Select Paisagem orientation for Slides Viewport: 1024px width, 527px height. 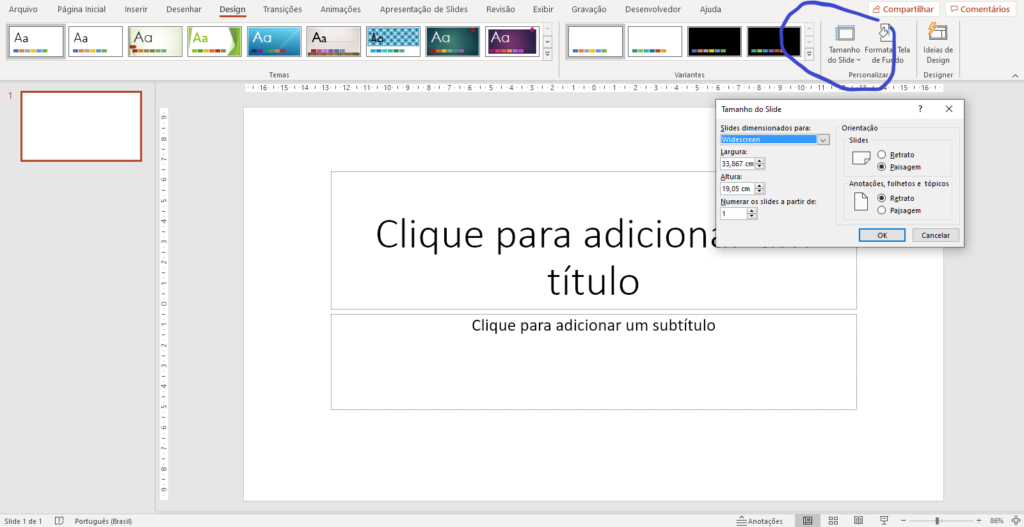(x=882, y=167)
